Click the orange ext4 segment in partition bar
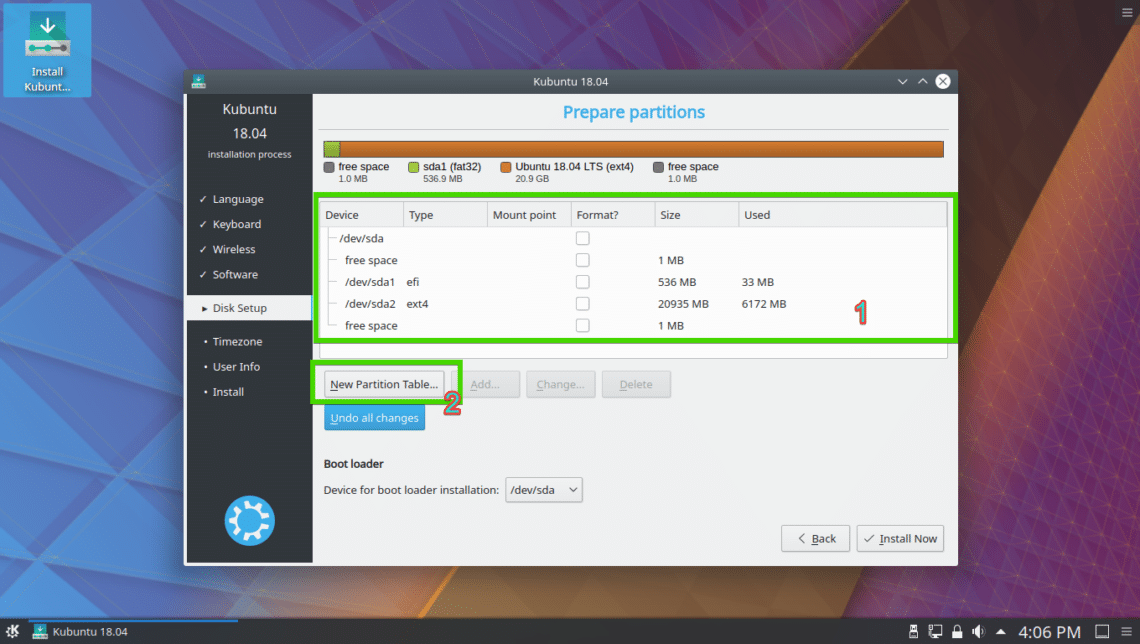 coord(641,149)
